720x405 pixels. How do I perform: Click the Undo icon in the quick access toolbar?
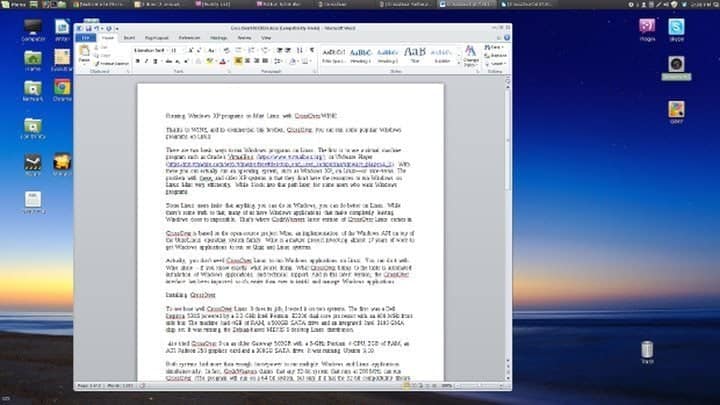(96, 28)
